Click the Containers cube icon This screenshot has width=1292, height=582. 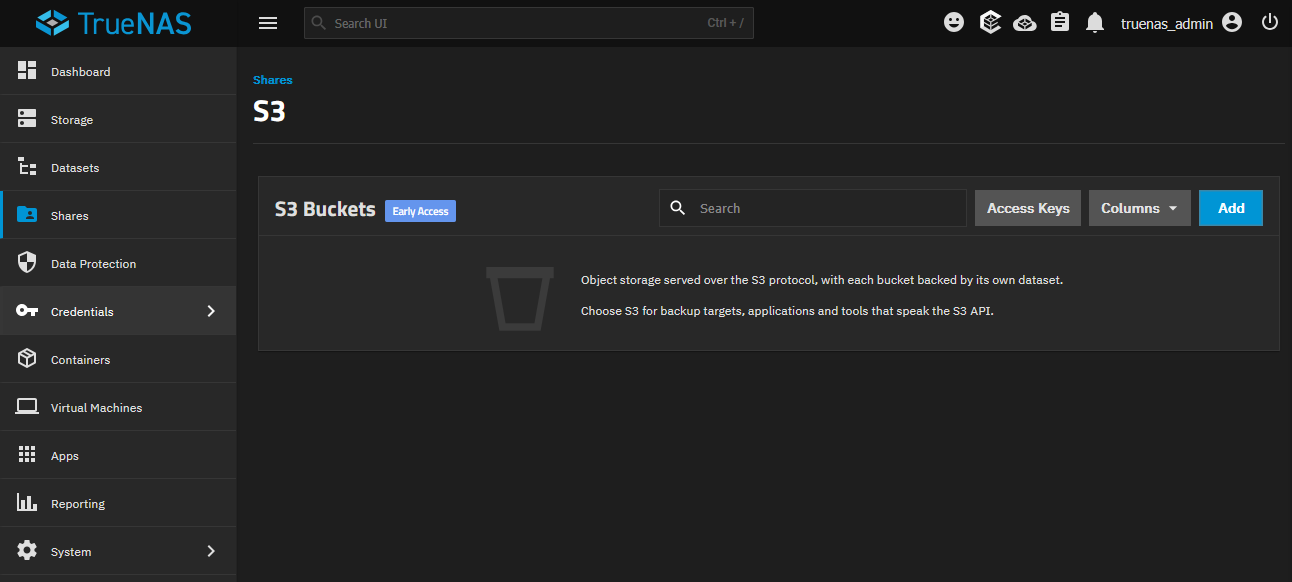27,359
